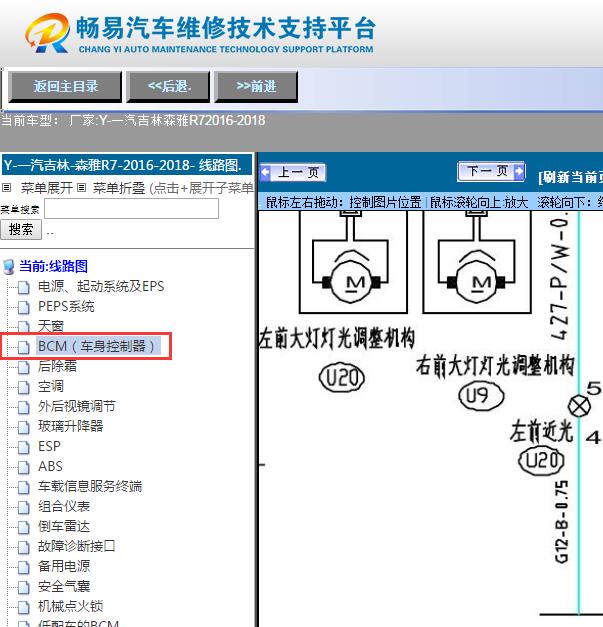This screenshot has width=603, height=627.
Task: Click document icon beside 玻璃升降器
Action: pyautogui.click(x=24, y=427)
